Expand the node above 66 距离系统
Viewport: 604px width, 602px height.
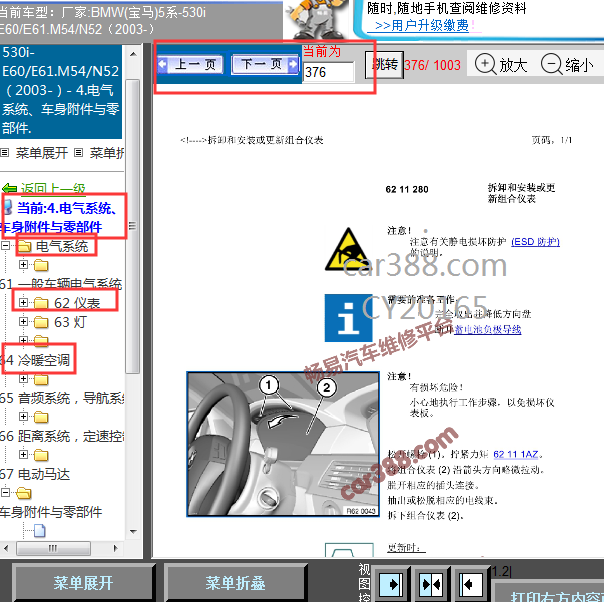[23, 416]
